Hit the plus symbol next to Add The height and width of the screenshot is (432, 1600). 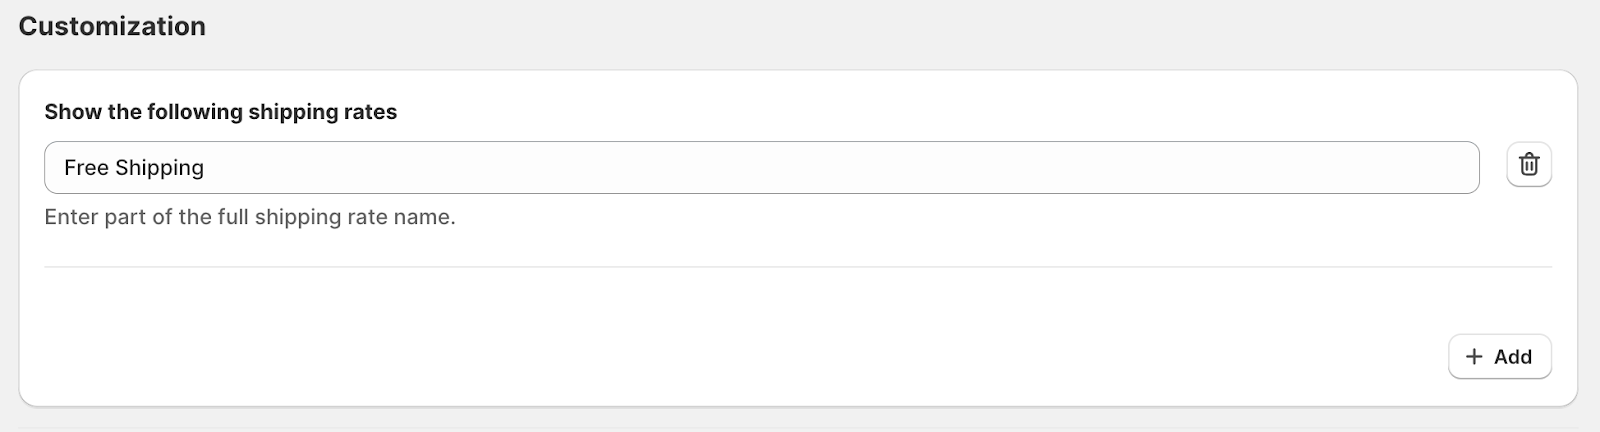click(1474, 357)
